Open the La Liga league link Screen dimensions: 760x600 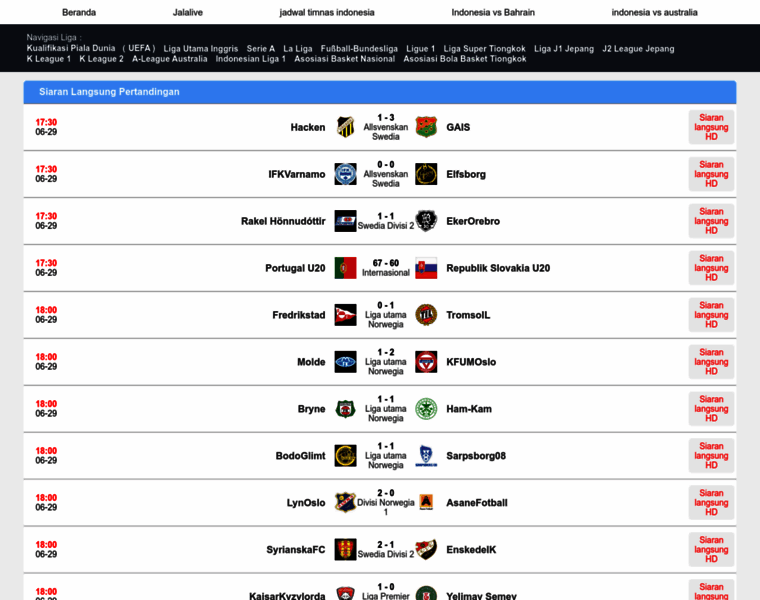[298, 48]
